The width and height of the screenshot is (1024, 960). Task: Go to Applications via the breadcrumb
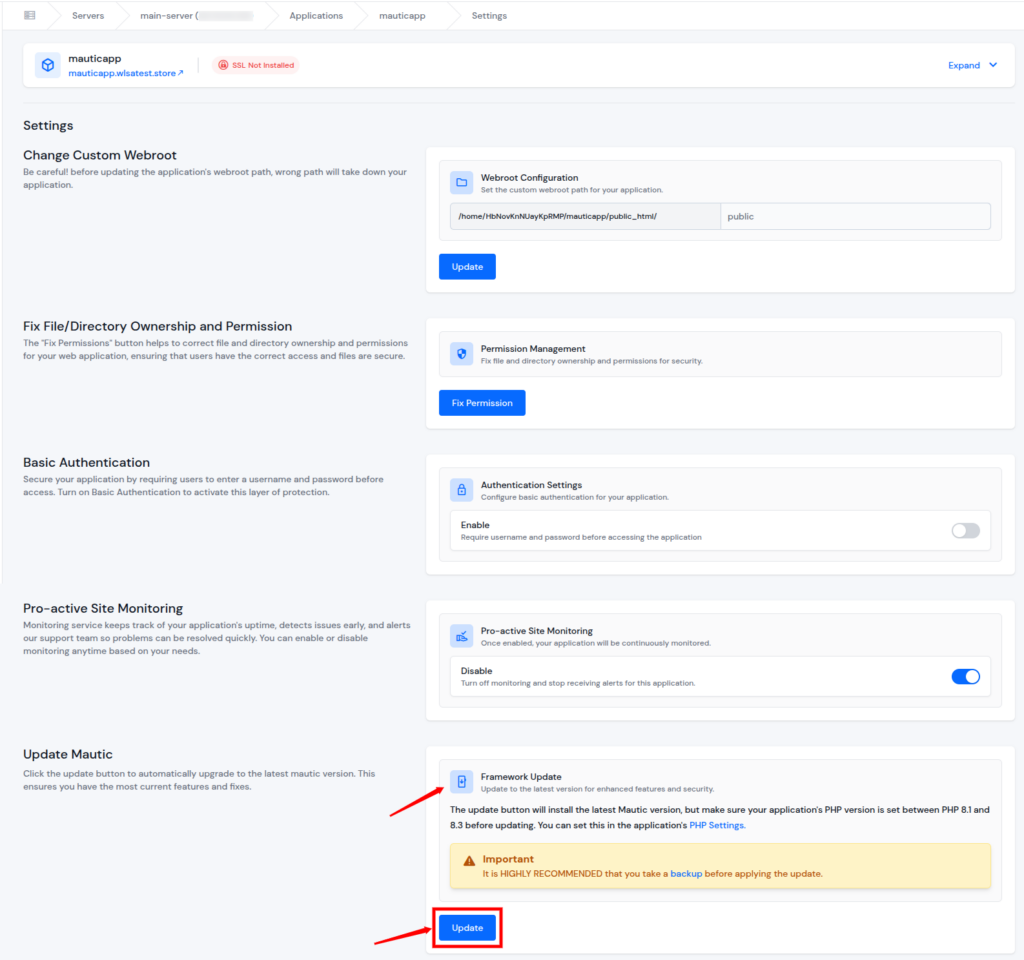pos(316,15)
